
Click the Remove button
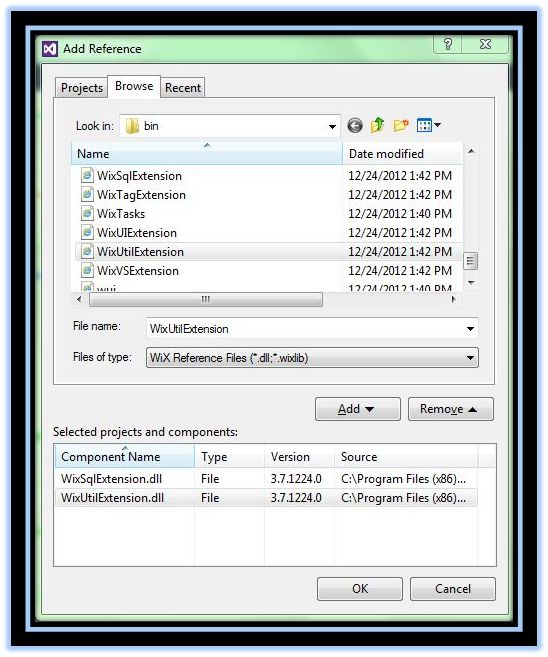click(451, 409)
